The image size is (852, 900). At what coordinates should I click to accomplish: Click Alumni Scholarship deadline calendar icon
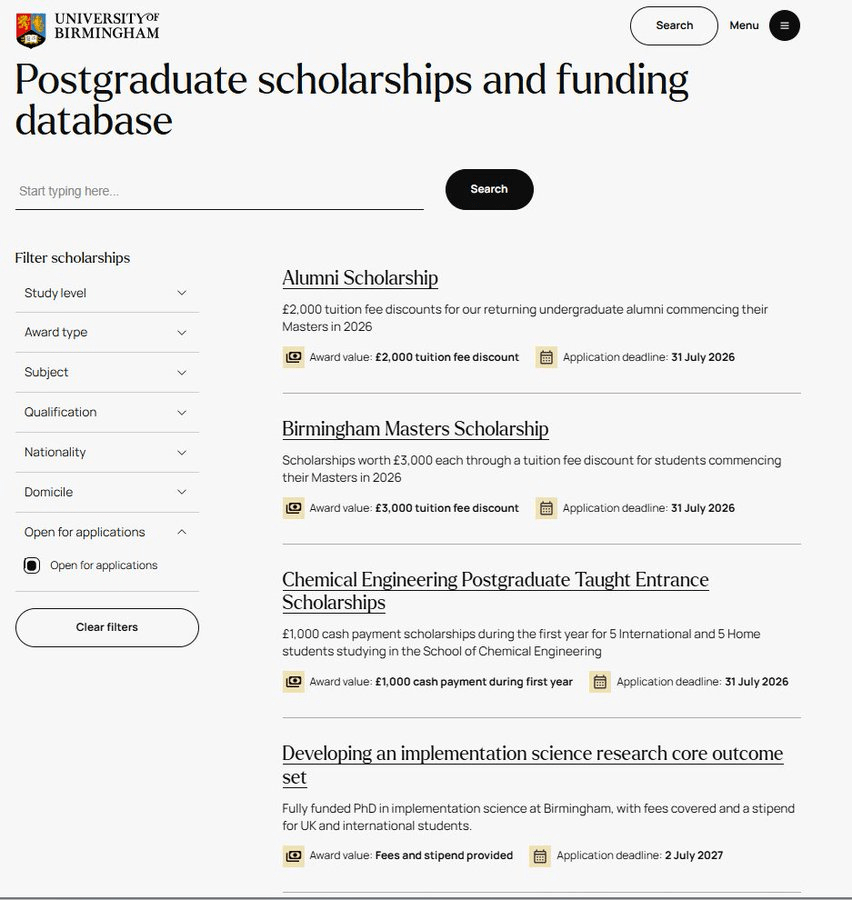[x=546, y=357]
